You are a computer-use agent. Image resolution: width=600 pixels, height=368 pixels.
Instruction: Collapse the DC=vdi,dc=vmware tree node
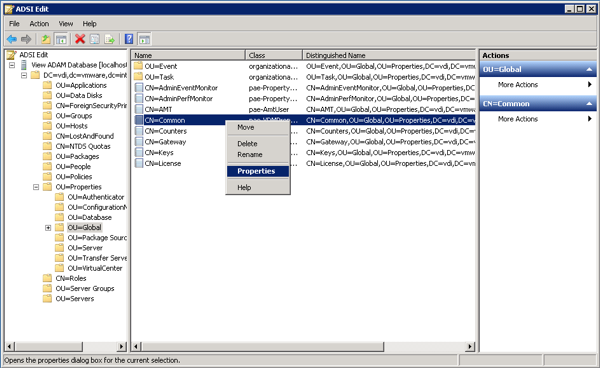point(24,75)
